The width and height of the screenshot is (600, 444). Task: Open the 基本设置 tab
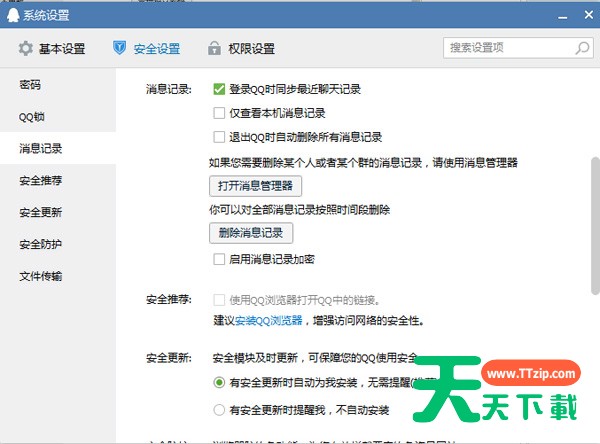(x=52, y=49)
